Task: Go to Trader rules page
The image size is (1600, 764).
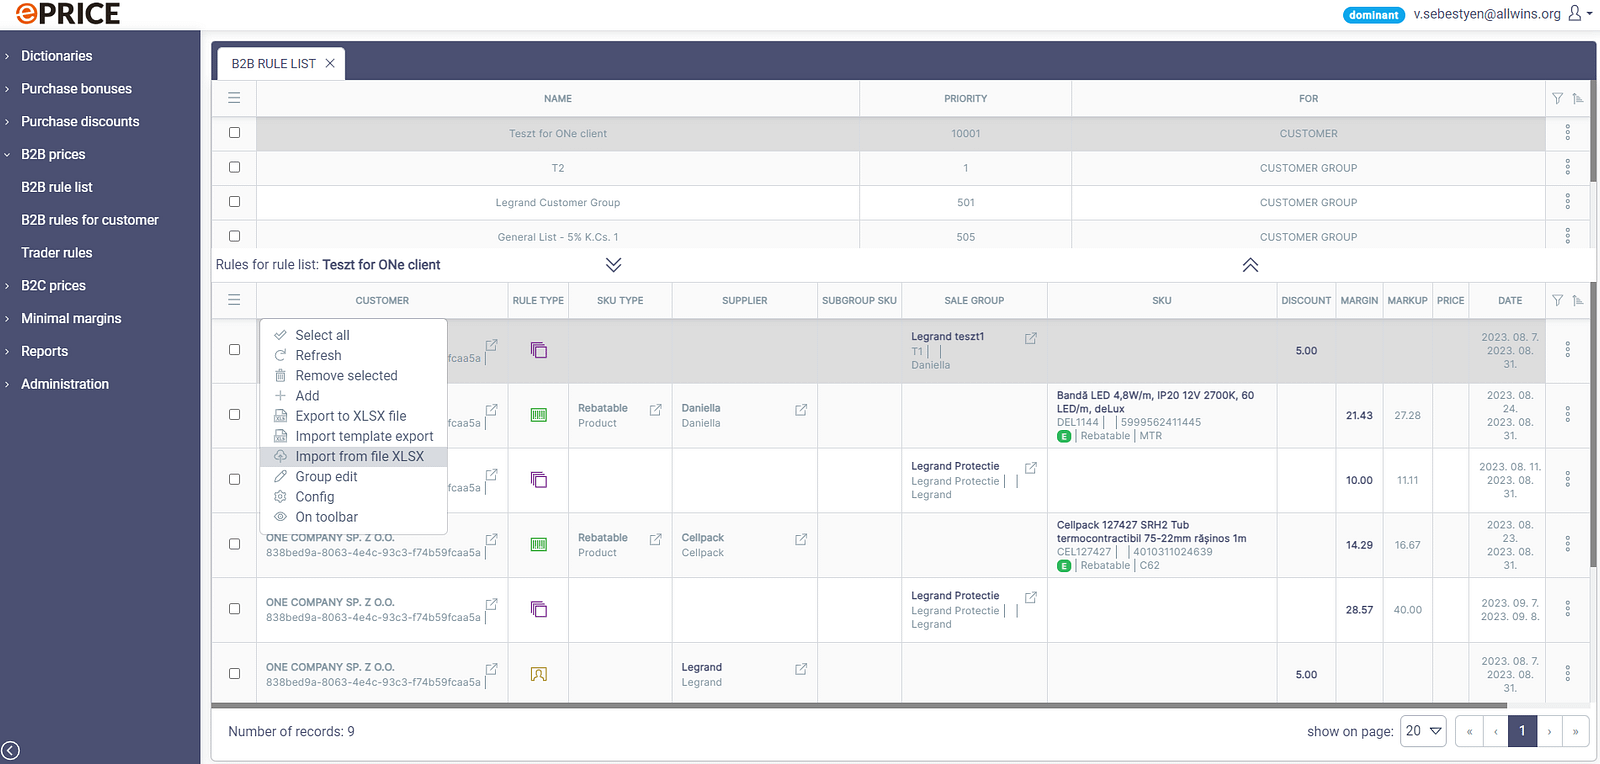Action: [56, 253]
